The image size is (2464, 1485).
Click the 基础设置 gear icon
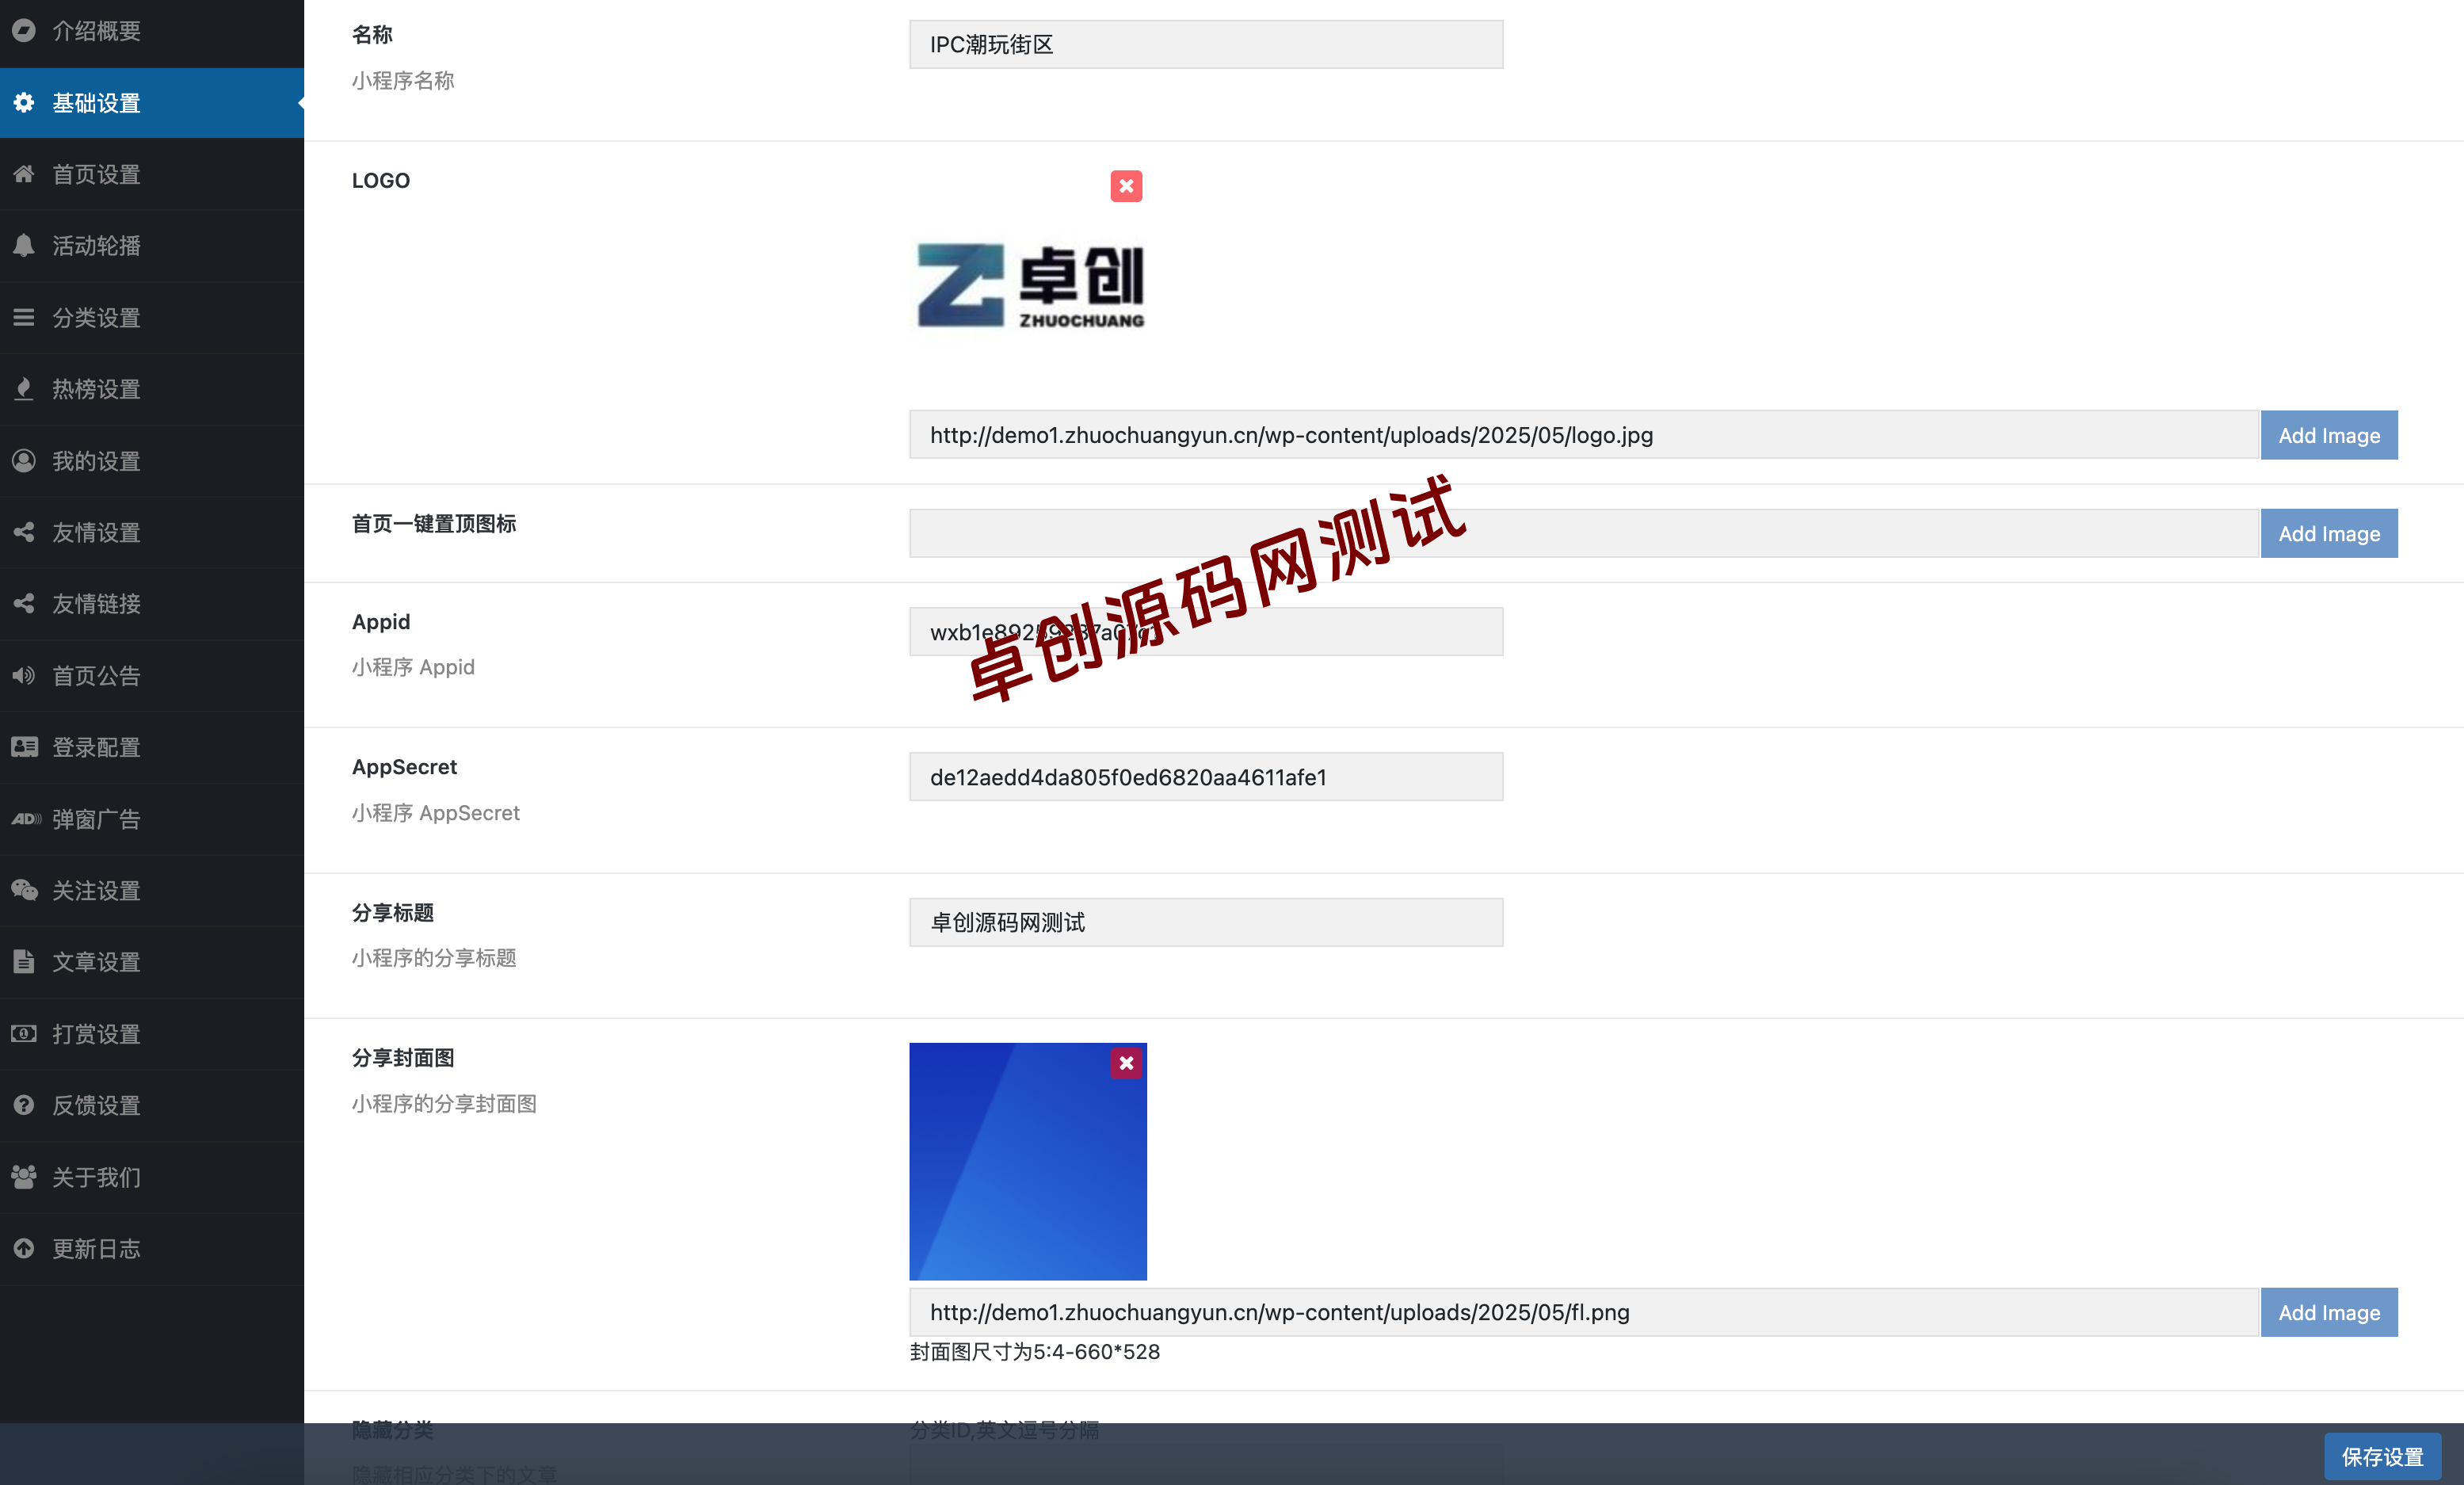[24, 102]
